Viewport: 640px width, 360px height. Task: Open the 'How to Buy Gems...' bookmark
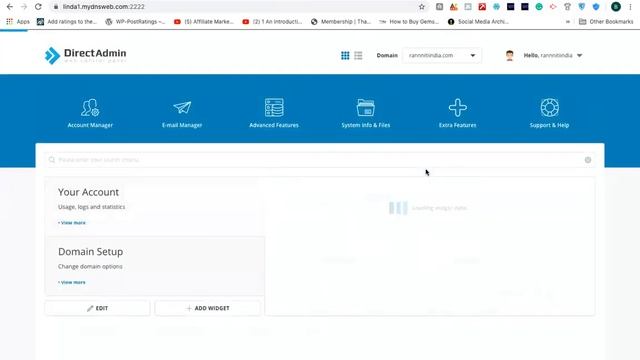[x=409, y=22]
